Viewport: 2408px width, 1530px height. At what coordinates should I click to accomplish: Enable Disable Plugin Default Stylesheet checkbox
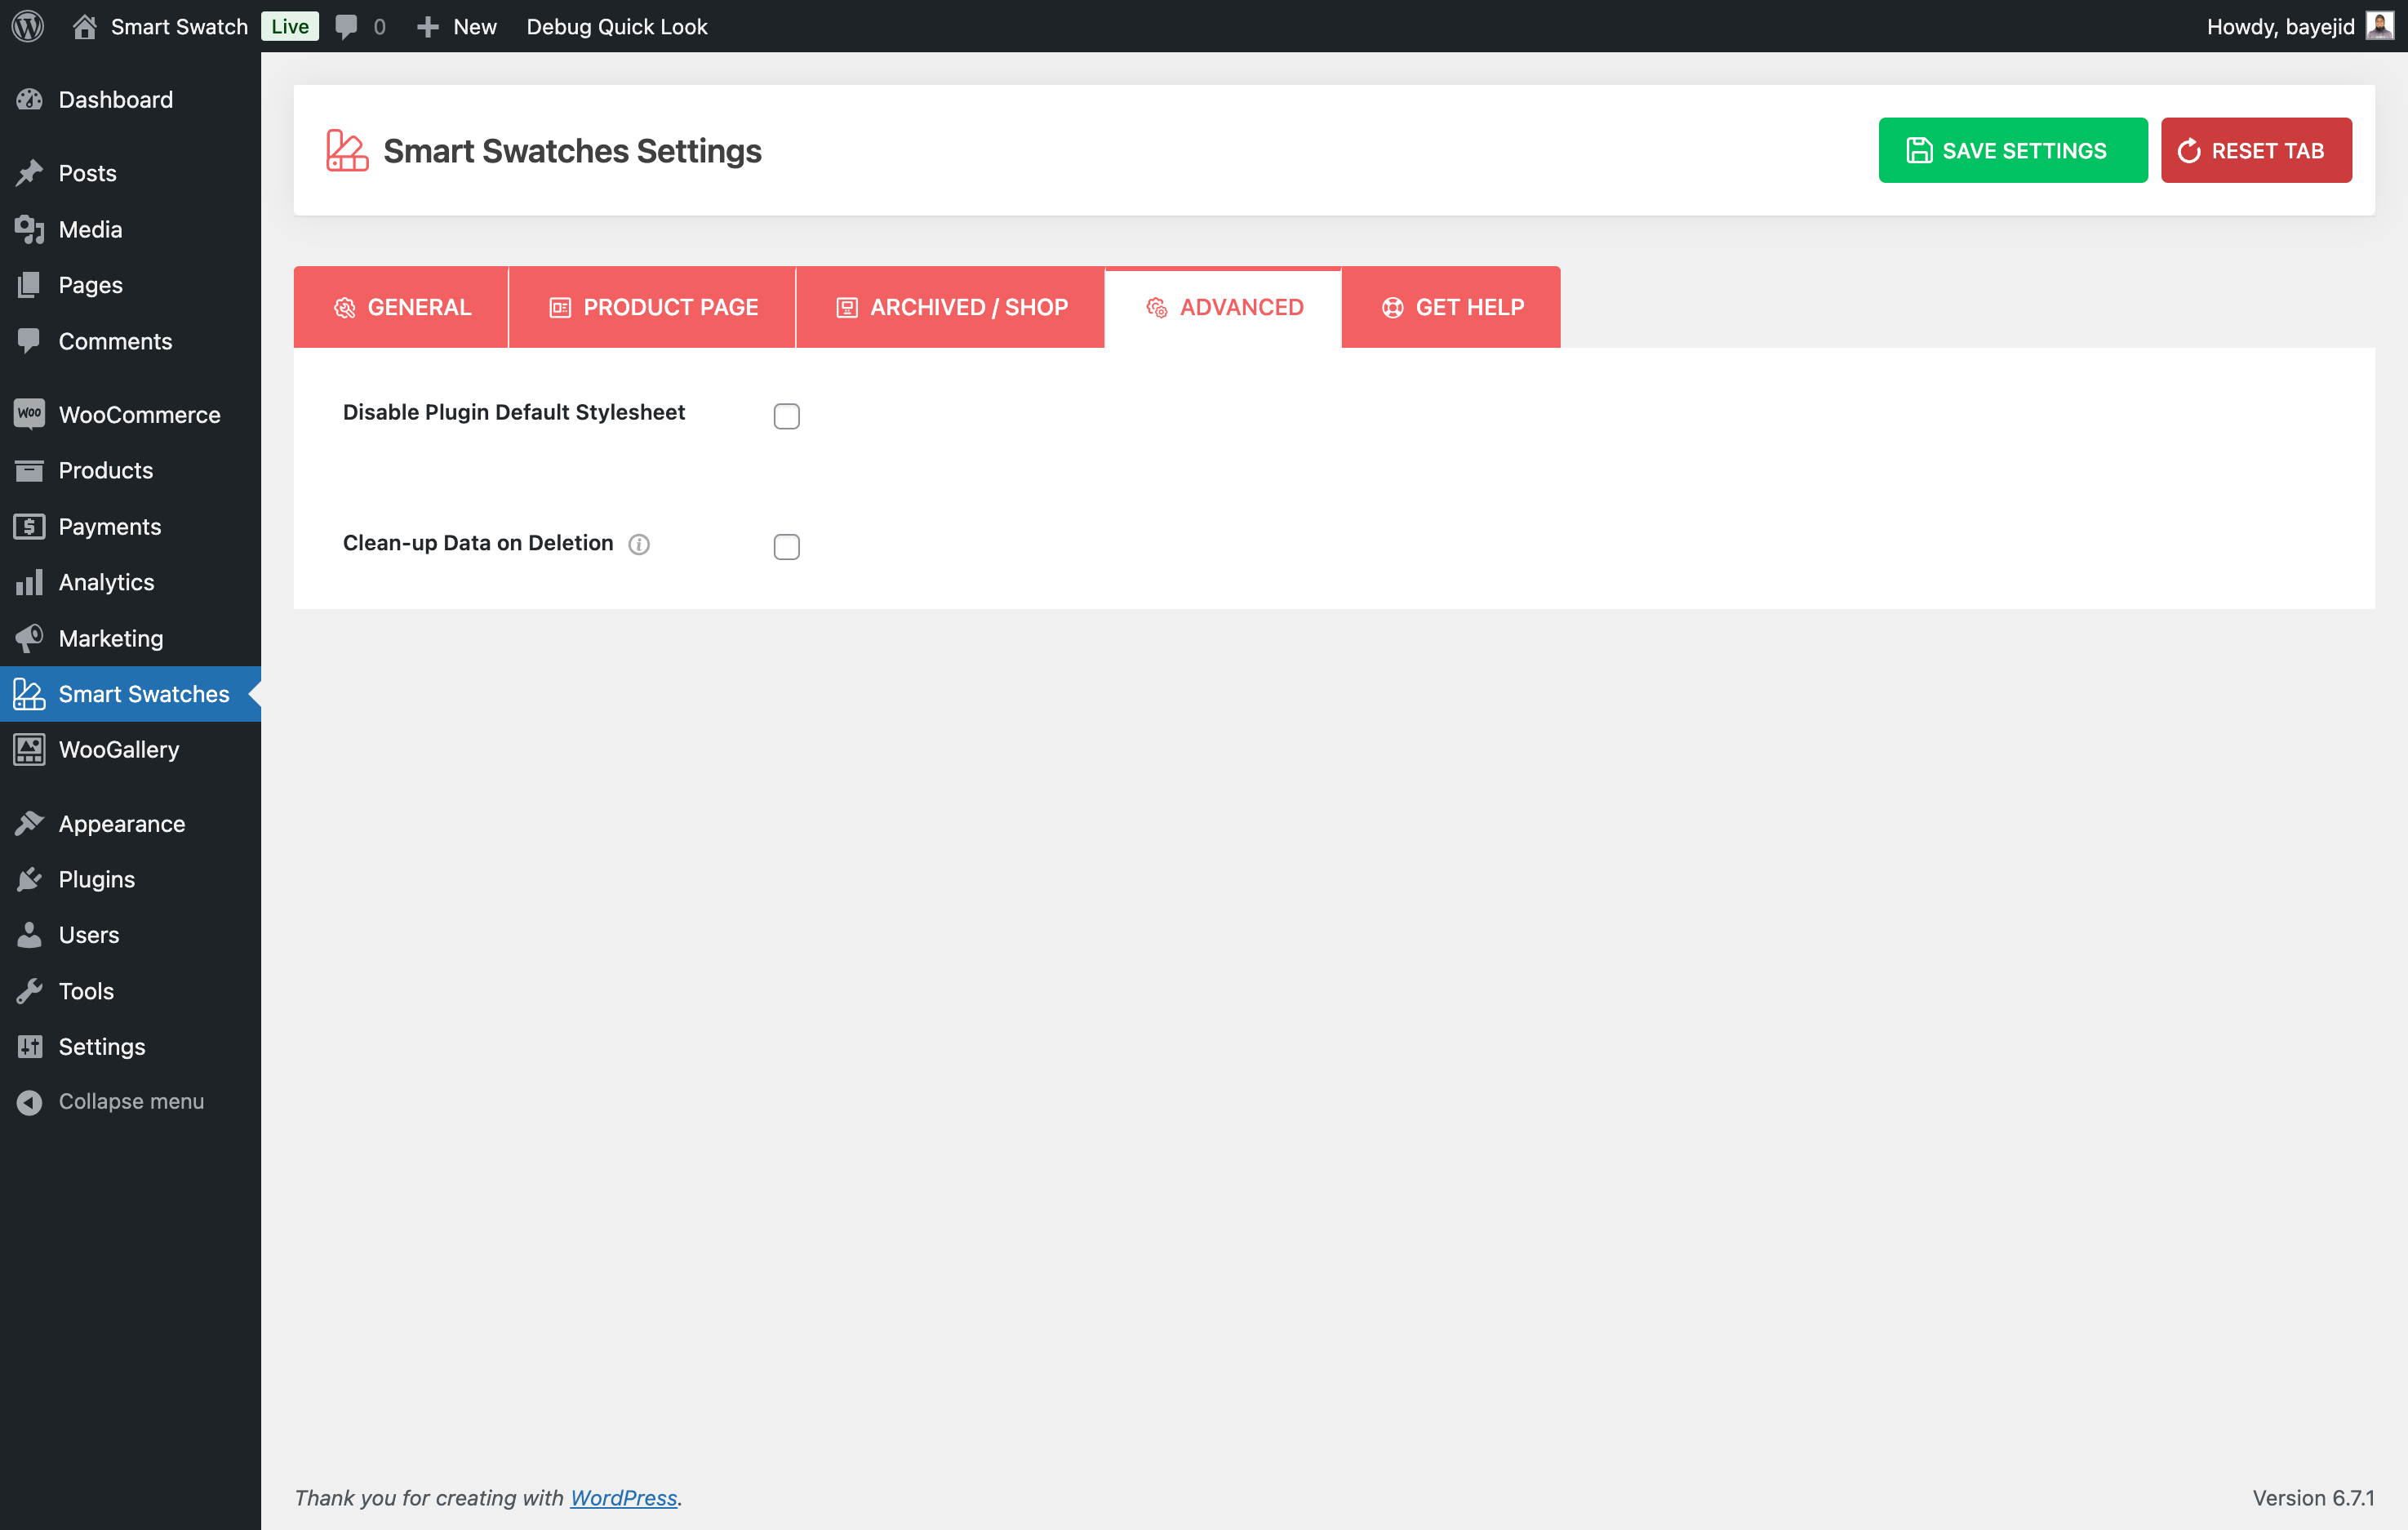tap(787, 416)
